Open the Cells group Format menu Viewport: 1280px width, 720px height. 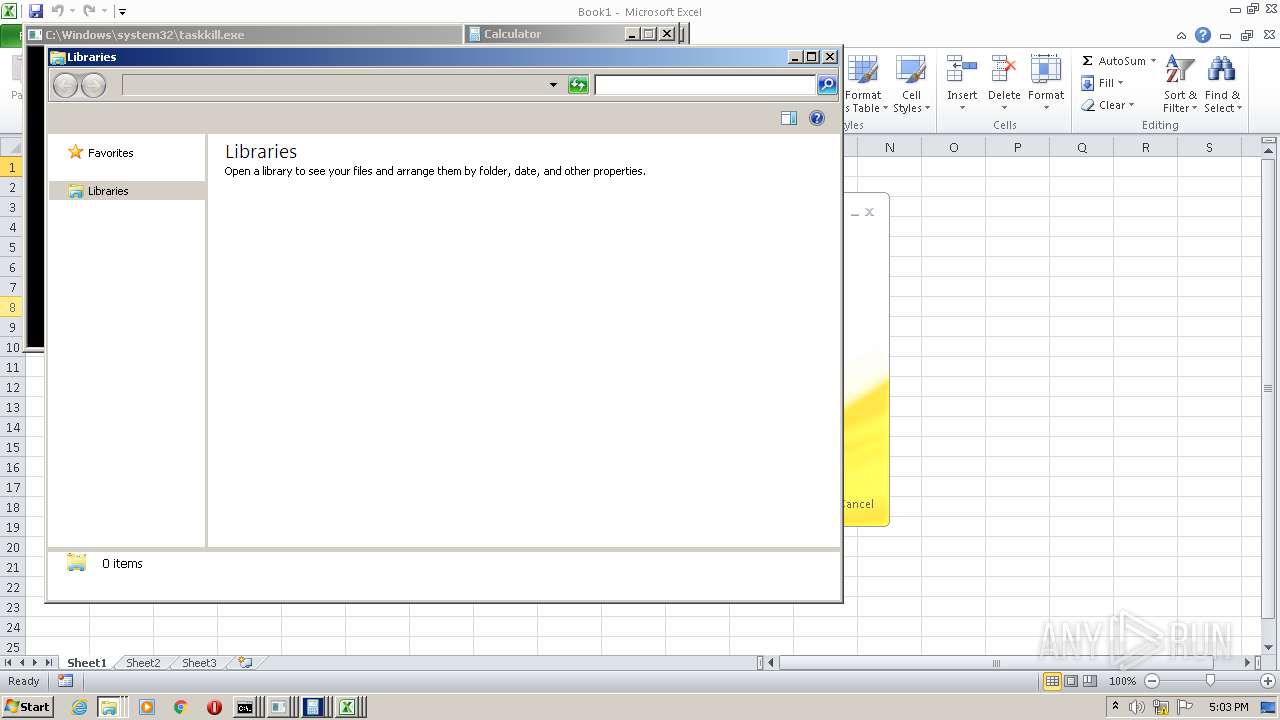click(1046, 85)
